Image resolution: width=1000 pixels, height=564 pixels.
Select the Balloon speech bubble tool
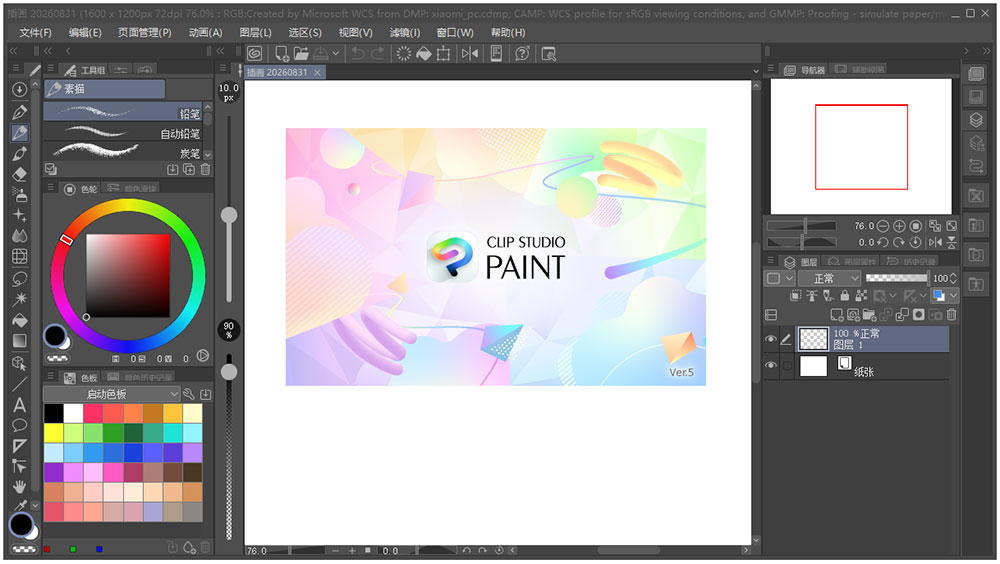point(19,425)
